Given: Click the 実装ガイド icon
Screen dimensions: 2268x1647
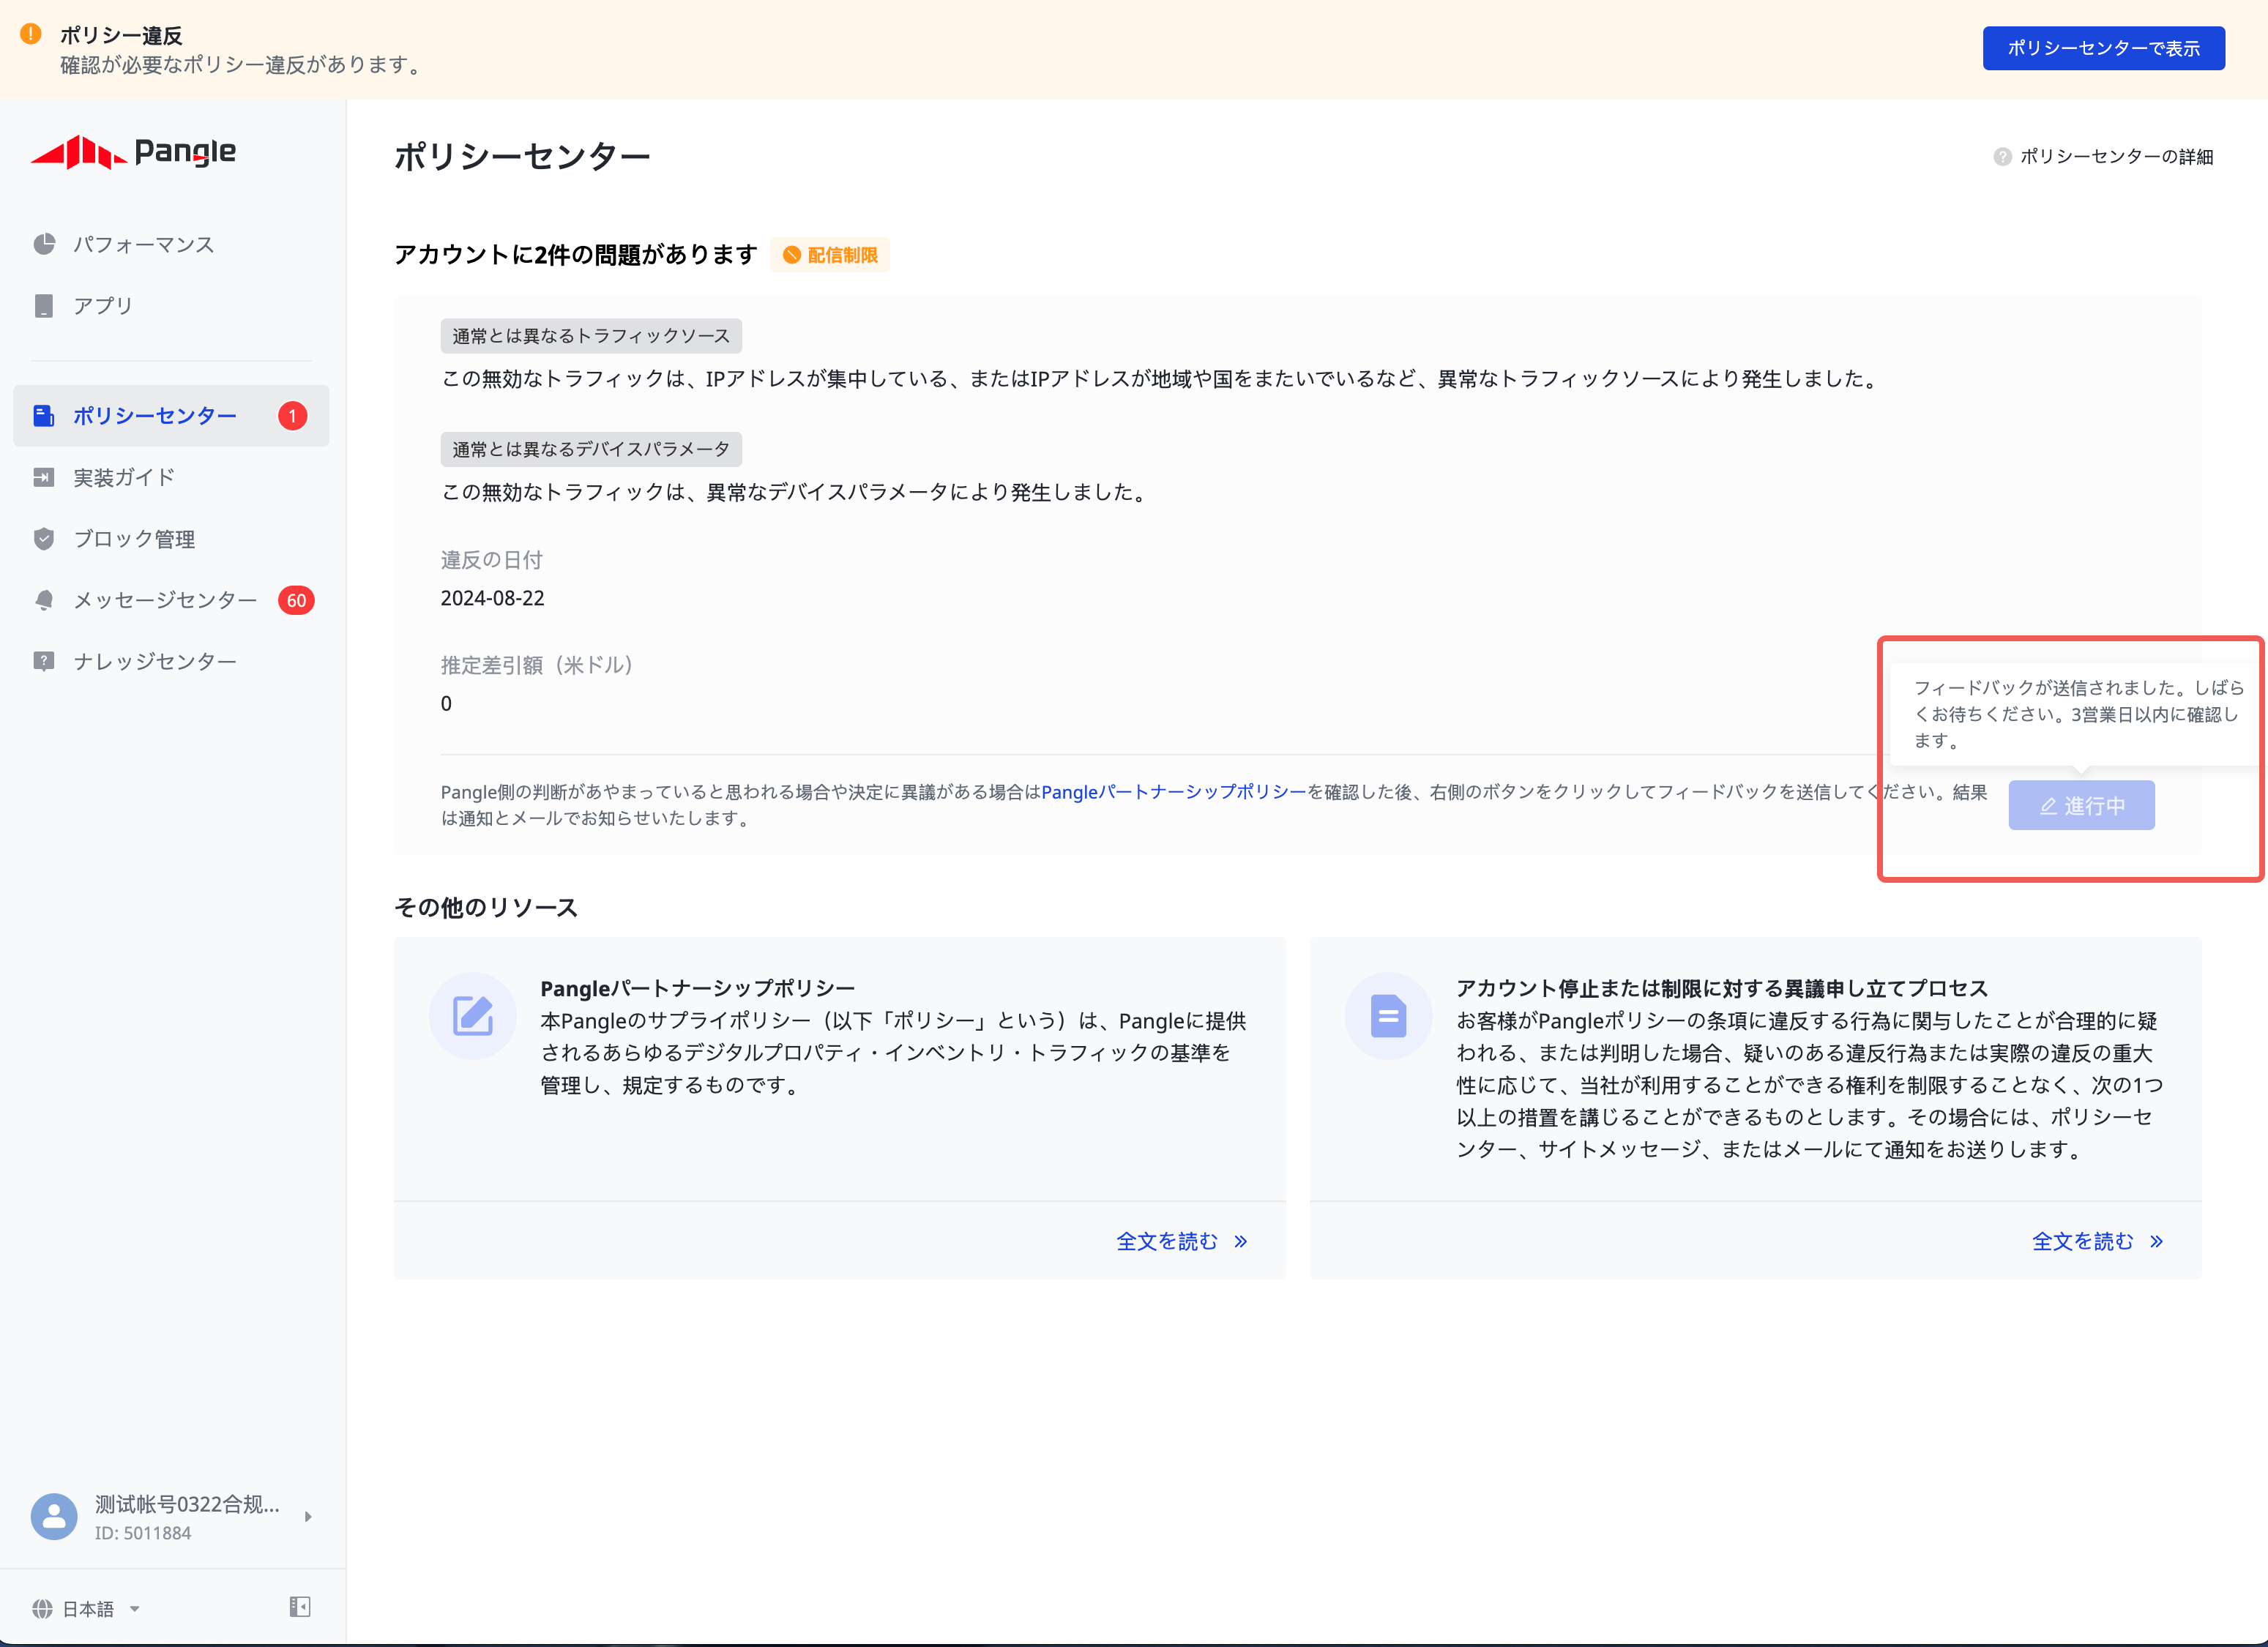Looking at the screenshot, I should click(x=44, y=478).
